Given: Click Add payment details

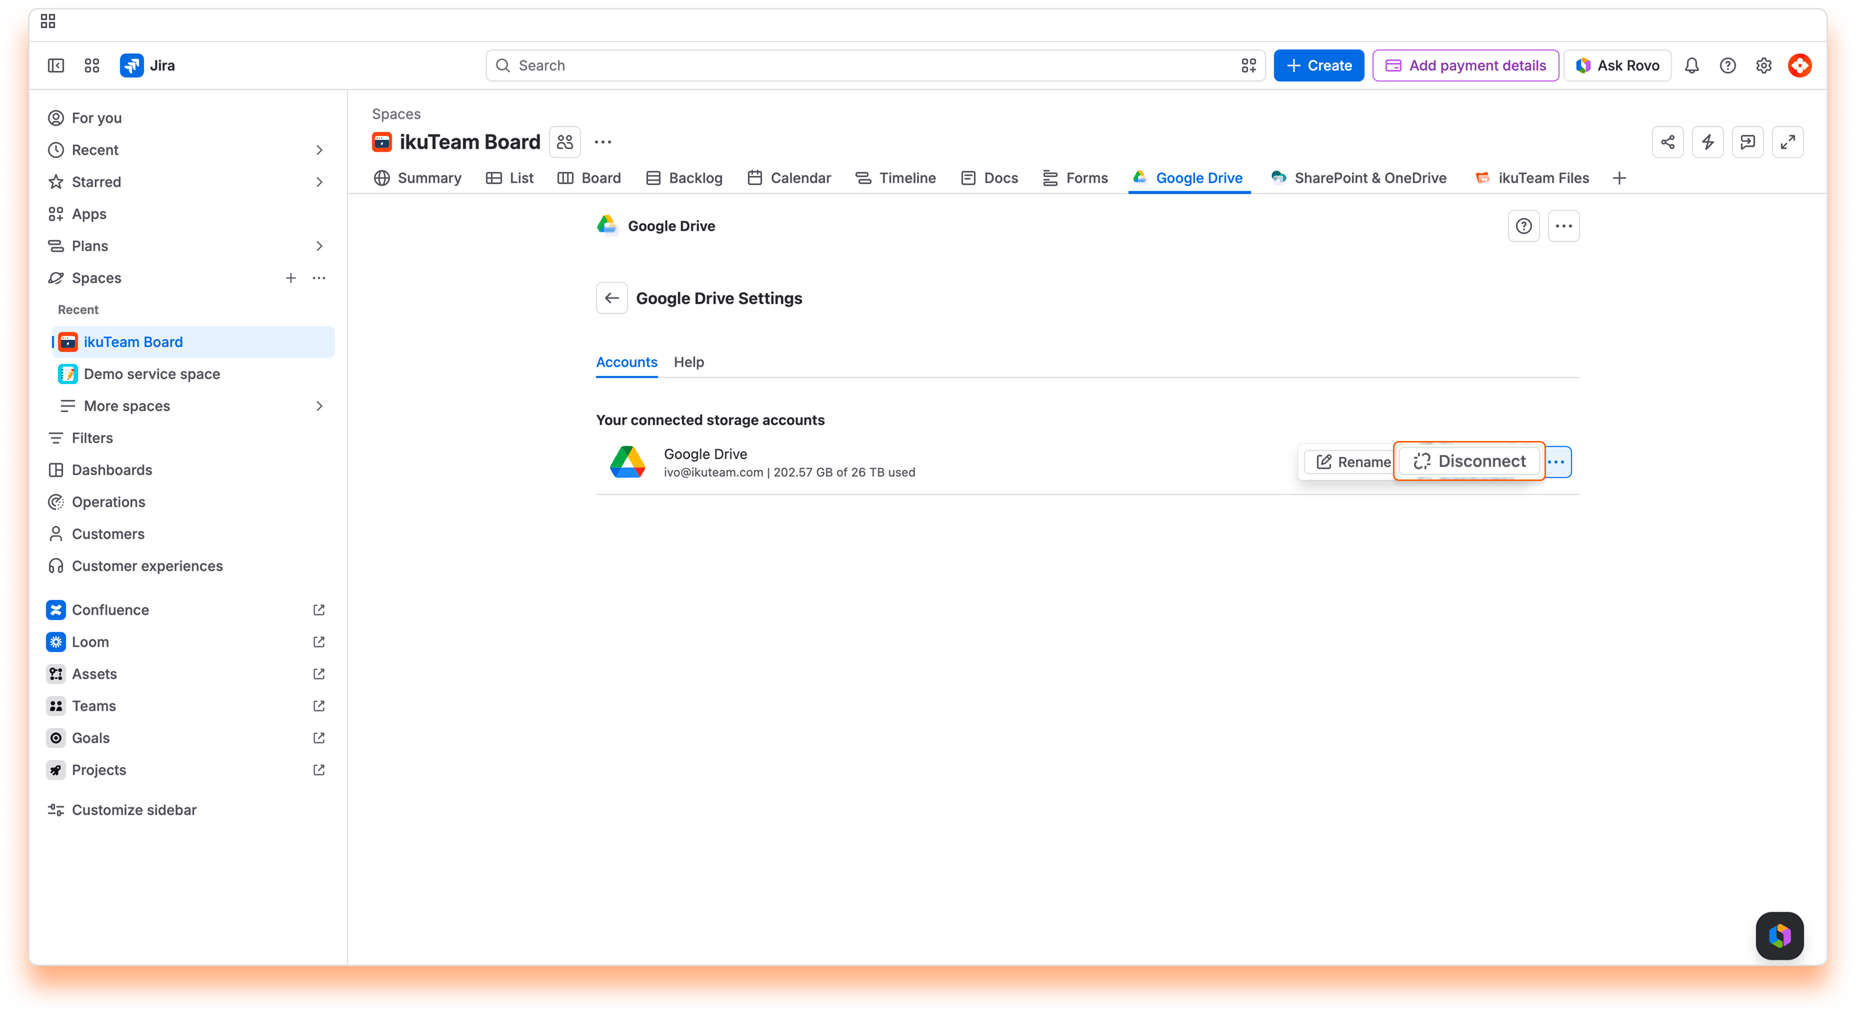Looking at the screenshot, I should click(1465, 65).
